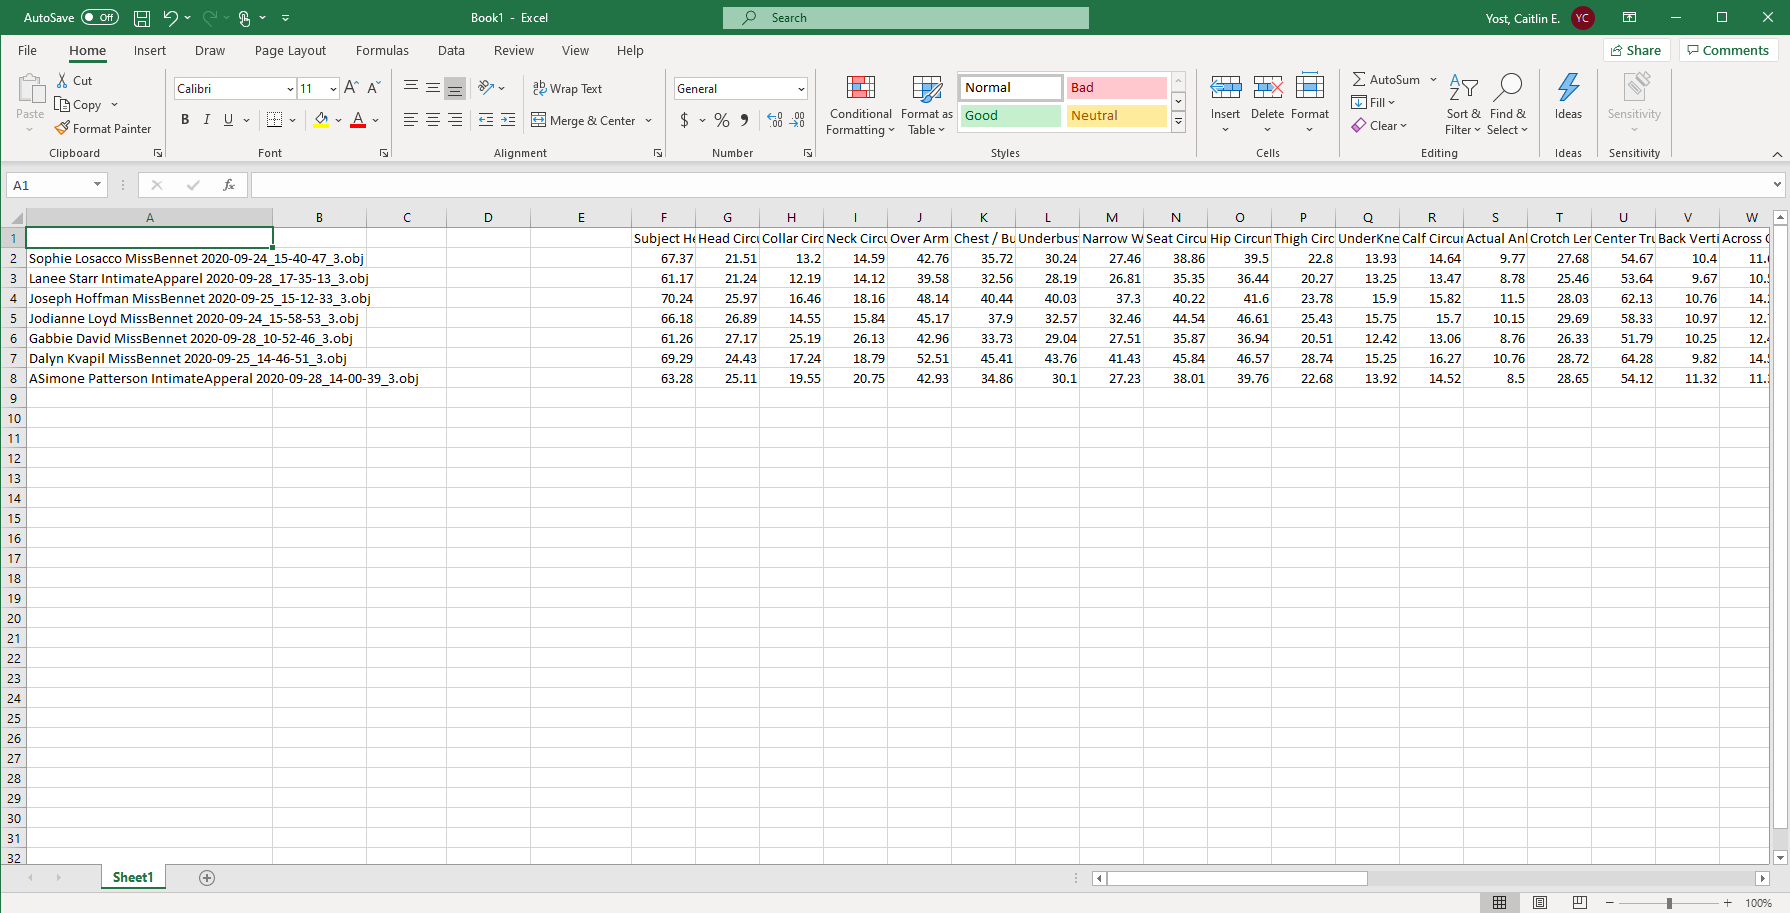Viewport: 1790px width, 913px height.
Task: Switch to the View tab
Action: coord(575,50)
